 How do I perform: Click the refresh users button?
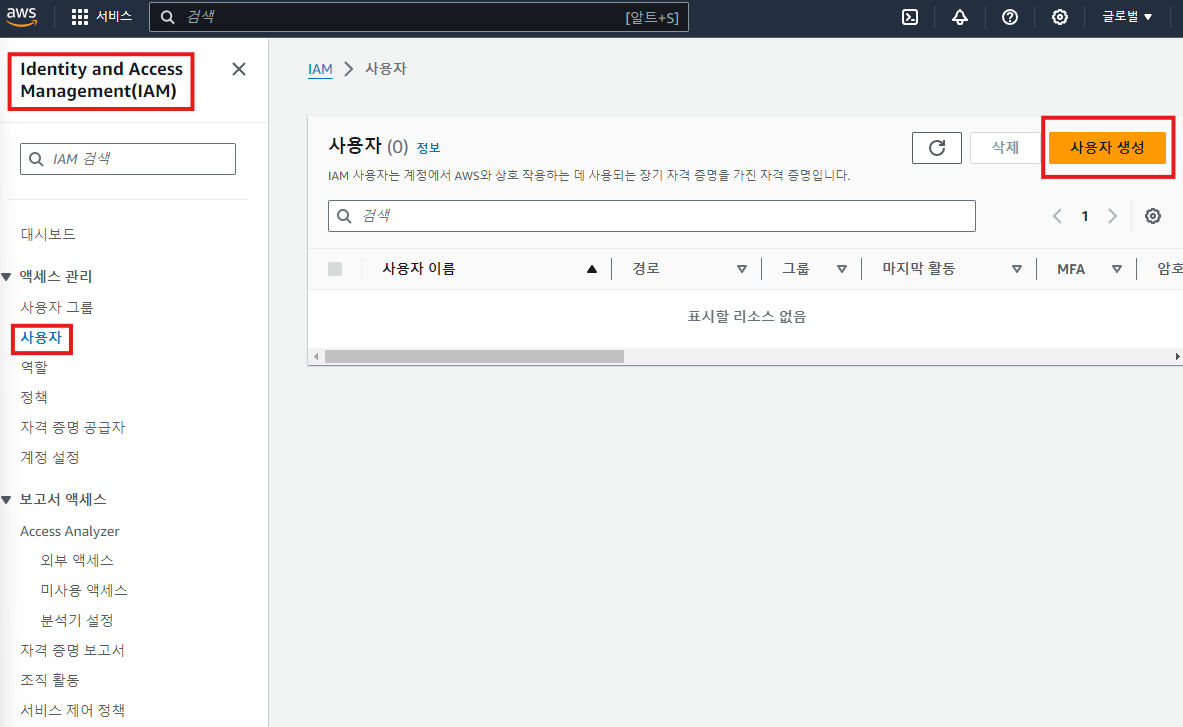point(936,148)
